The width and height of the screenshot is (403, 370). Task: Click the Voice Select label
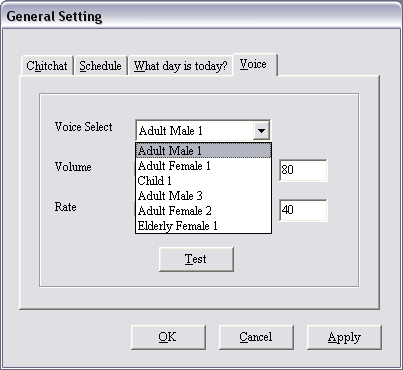(x=84, y=127)
